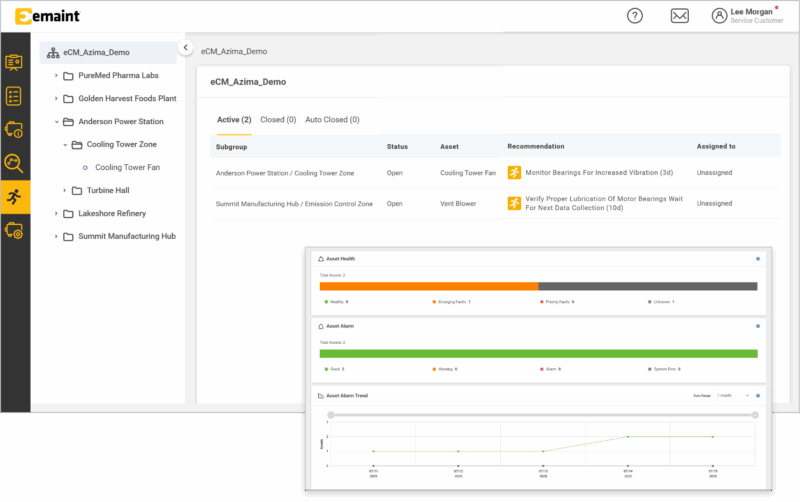Select the running man recommendations sidebar icon
The height and width of the screenshot is (502, 800).
(x=15, y=196)
